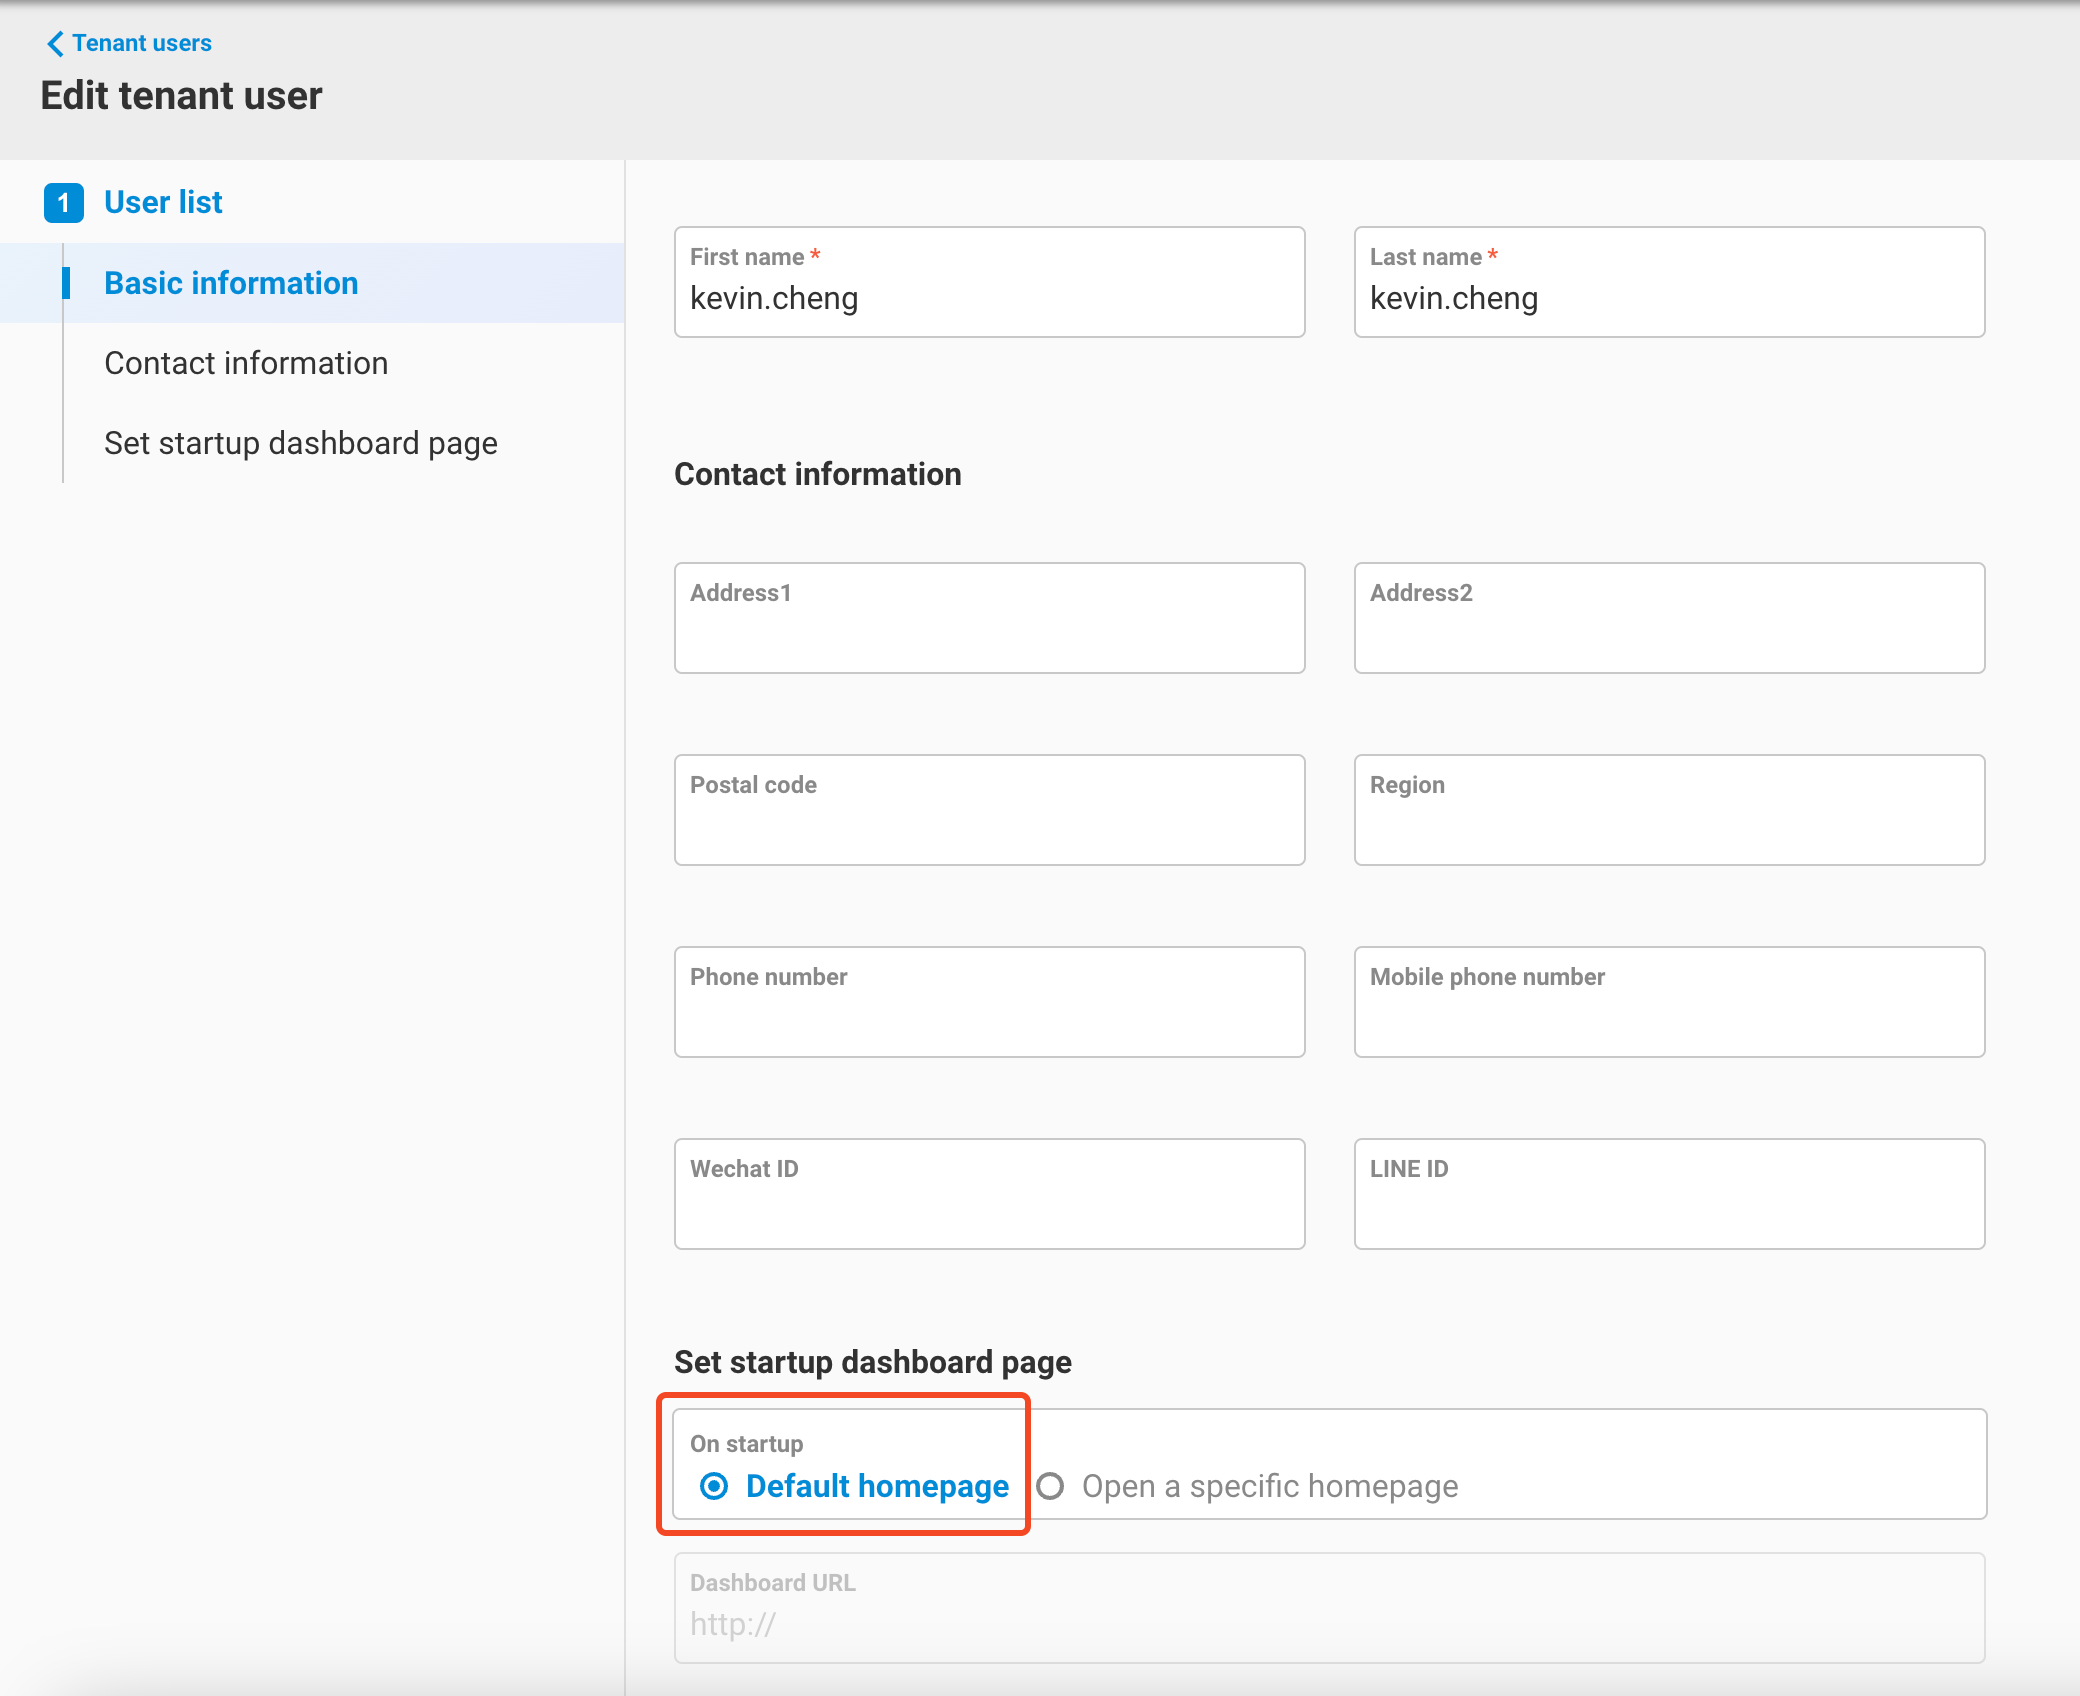Click into the First name field

click(x=988, y=297)
